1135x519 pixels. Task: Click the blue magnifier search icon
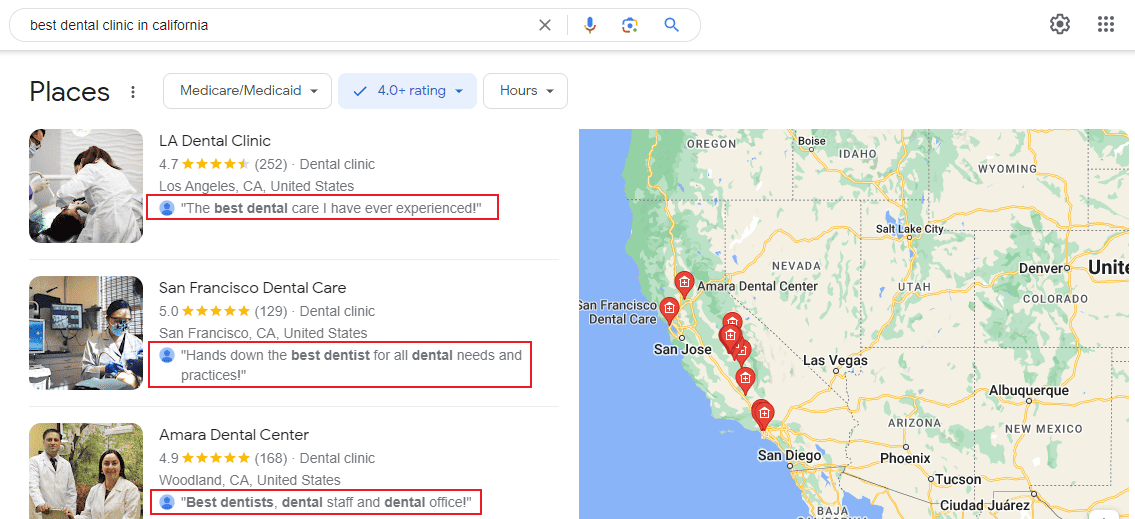coord(672,25)
